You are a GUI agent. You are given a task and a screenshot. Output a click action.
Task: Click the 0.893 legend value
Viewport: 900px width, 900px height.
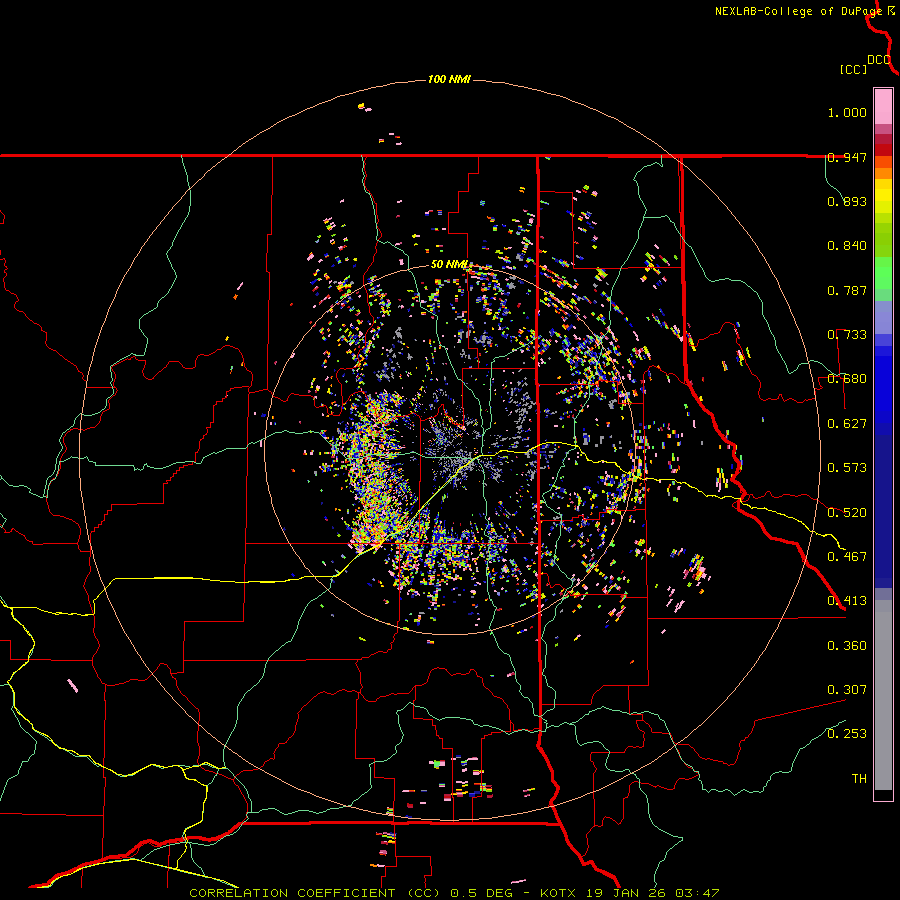pyautogui.click(x=847, y=201)
